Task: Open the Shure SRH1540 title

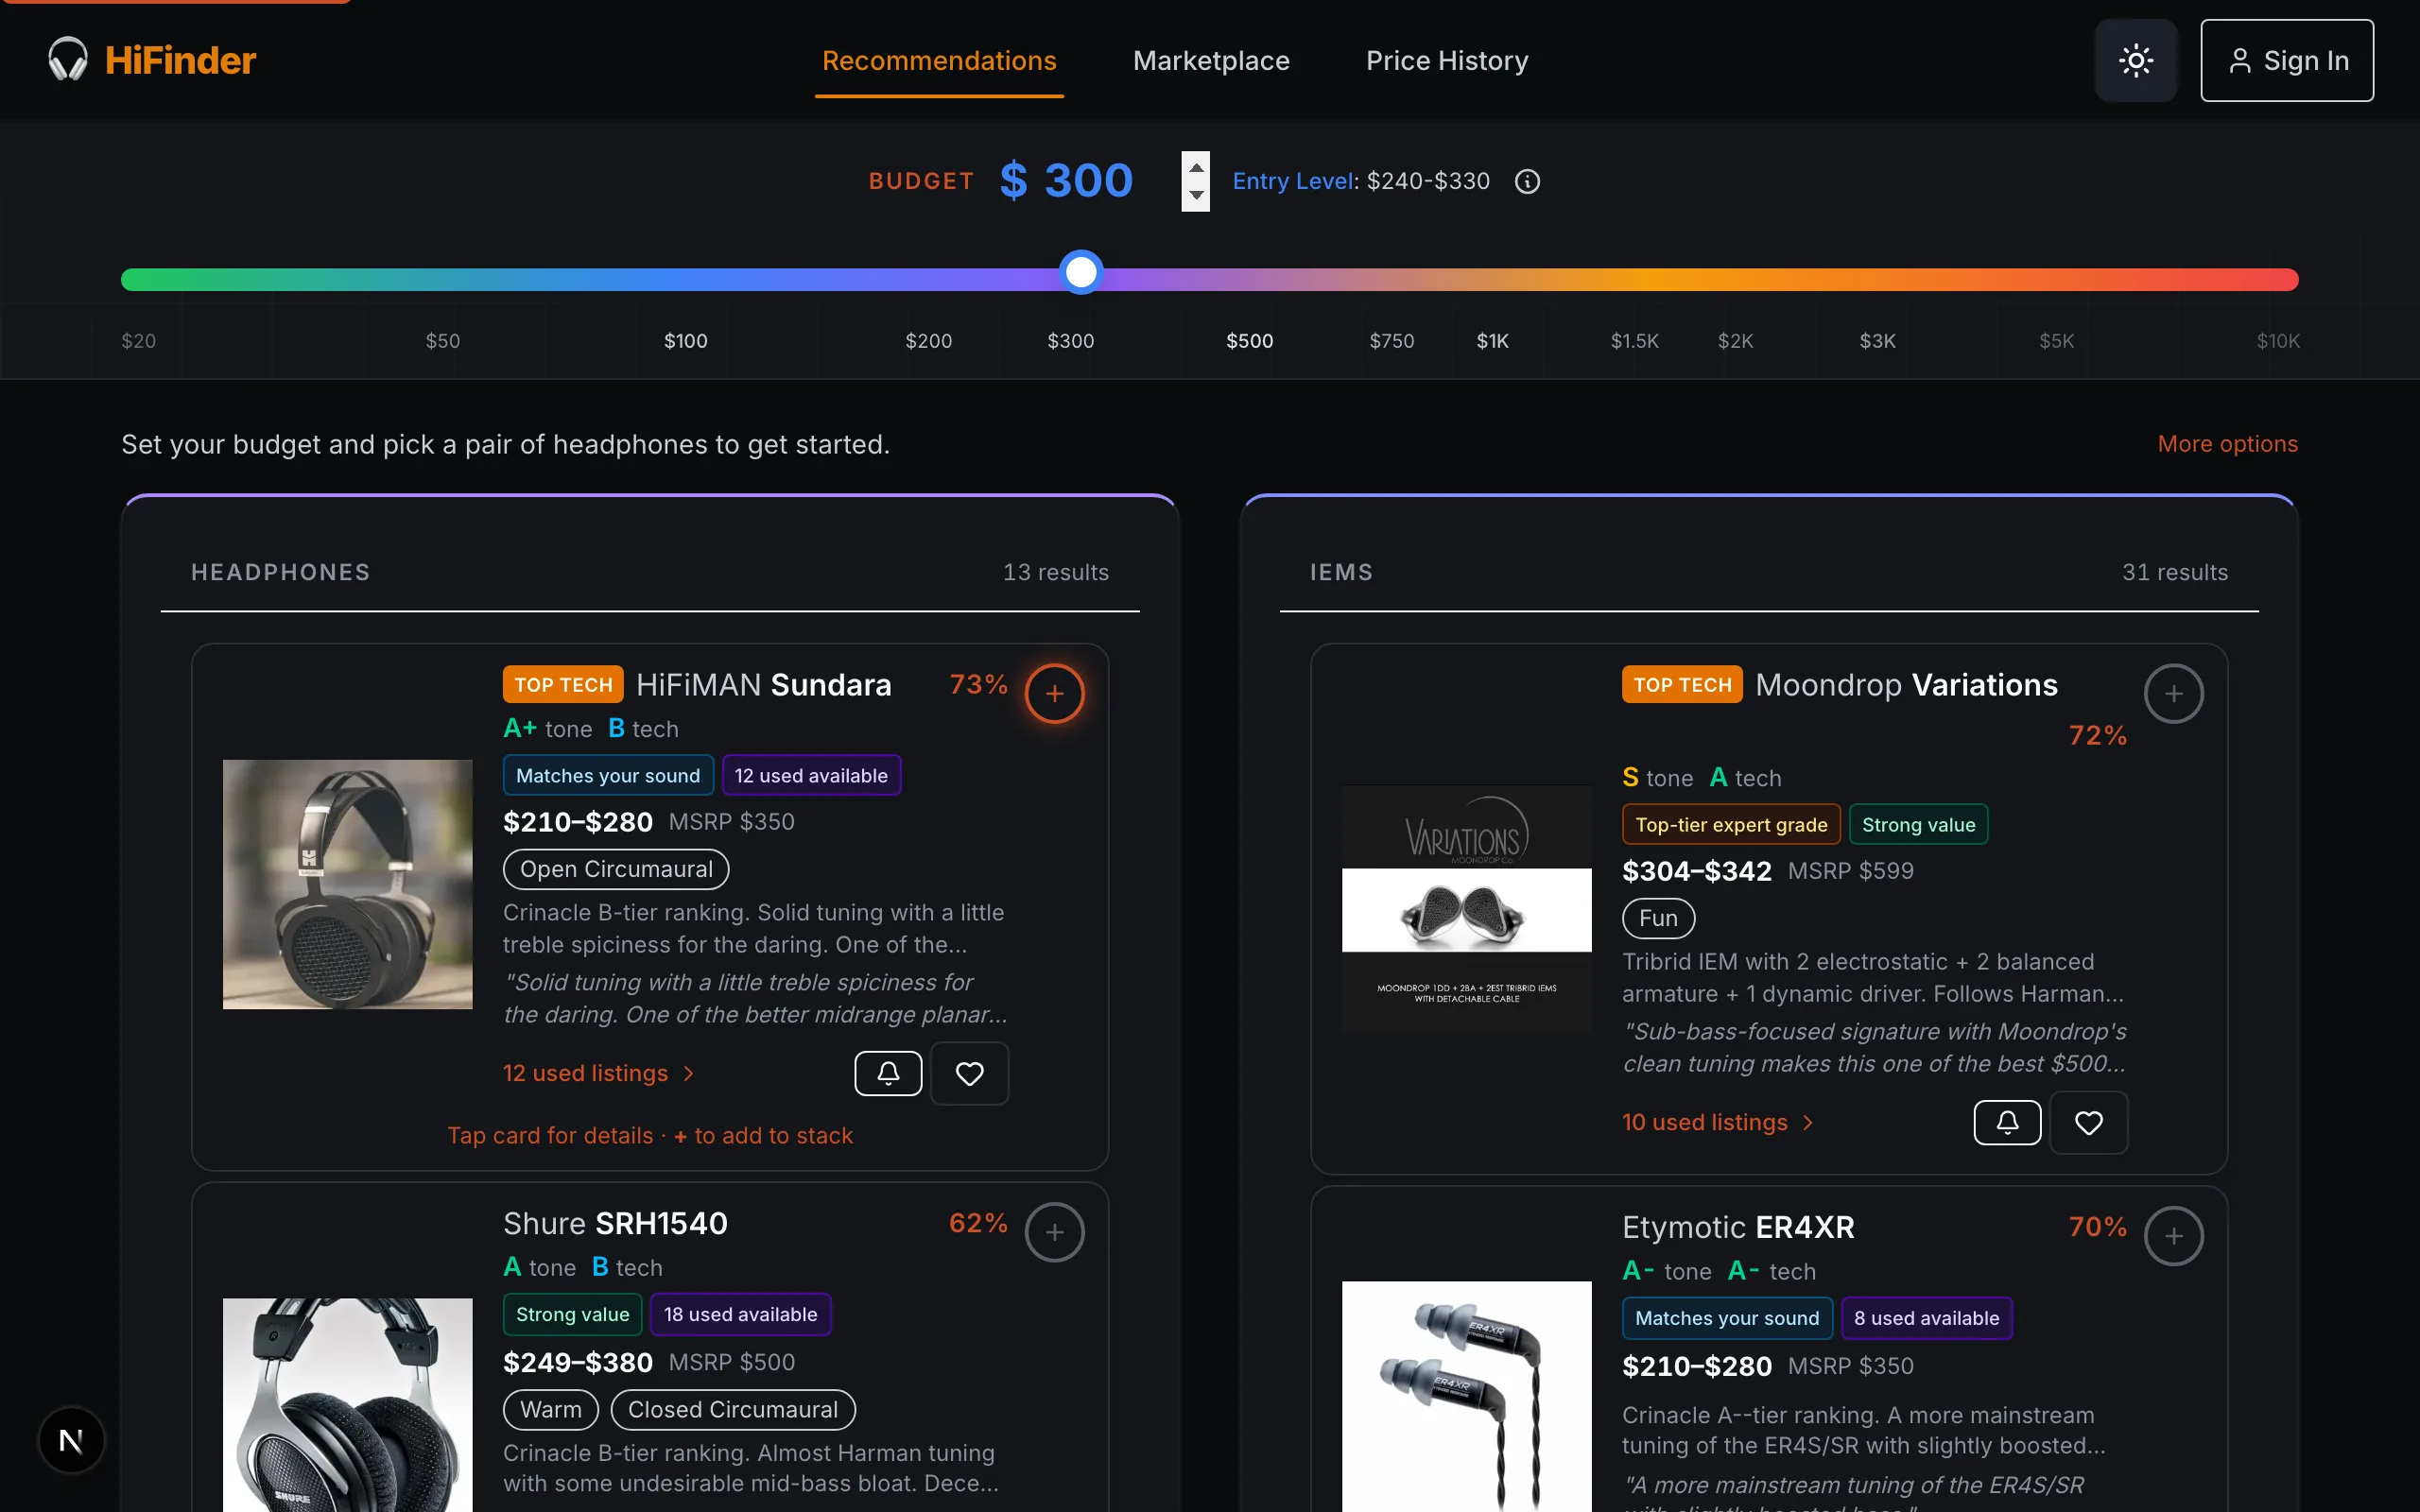Action: click(x=615, y=1223)
